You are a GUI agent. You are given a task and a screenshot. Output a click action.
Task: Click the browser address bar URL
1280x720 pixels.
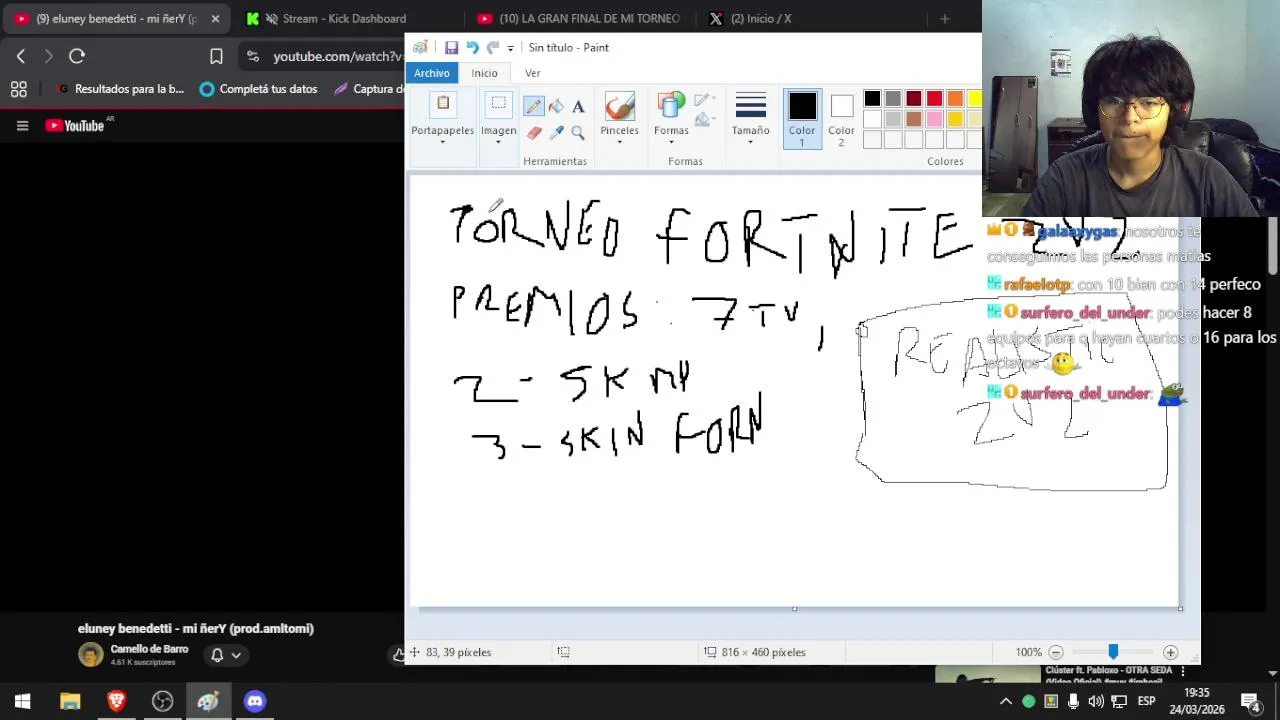coord(337,57)
